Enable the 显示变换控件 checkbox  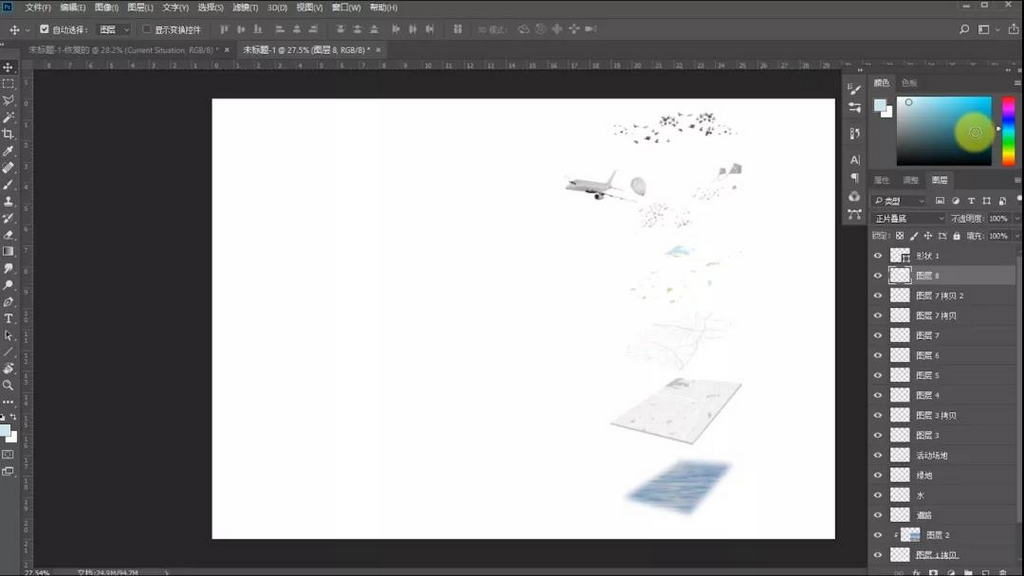[x=147, y=30]
